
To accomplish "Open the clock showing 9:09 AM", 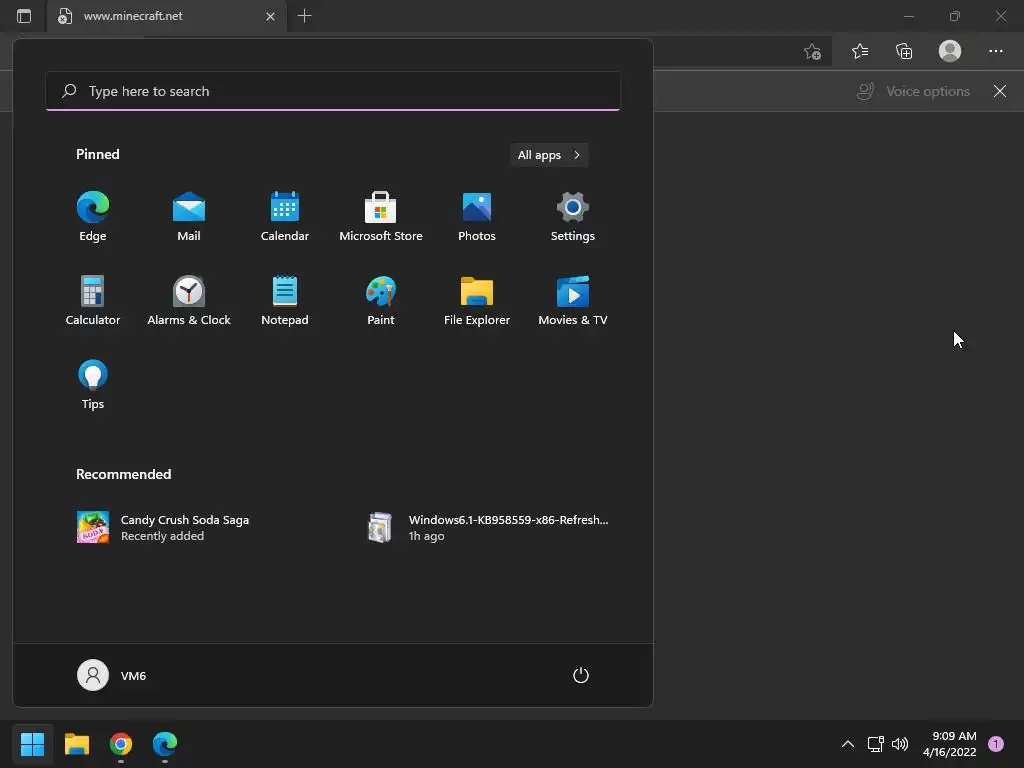I will [950, 744].
